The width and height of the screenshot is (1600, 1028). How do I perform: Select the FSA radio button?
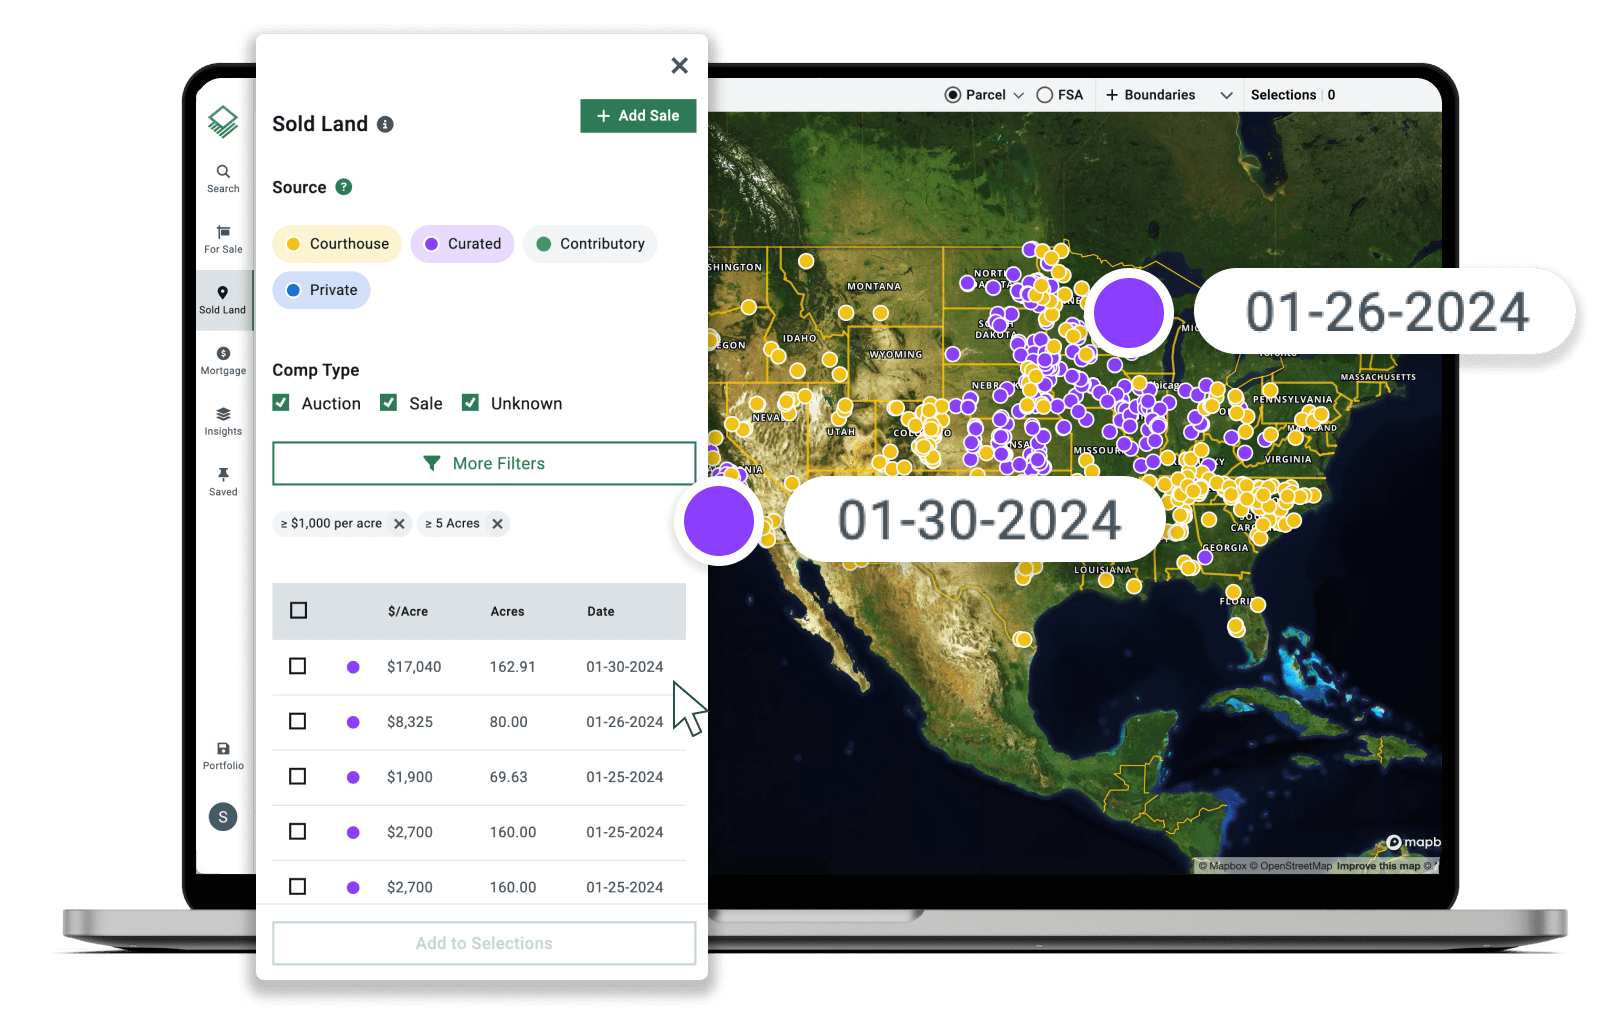coord(1046,94)
